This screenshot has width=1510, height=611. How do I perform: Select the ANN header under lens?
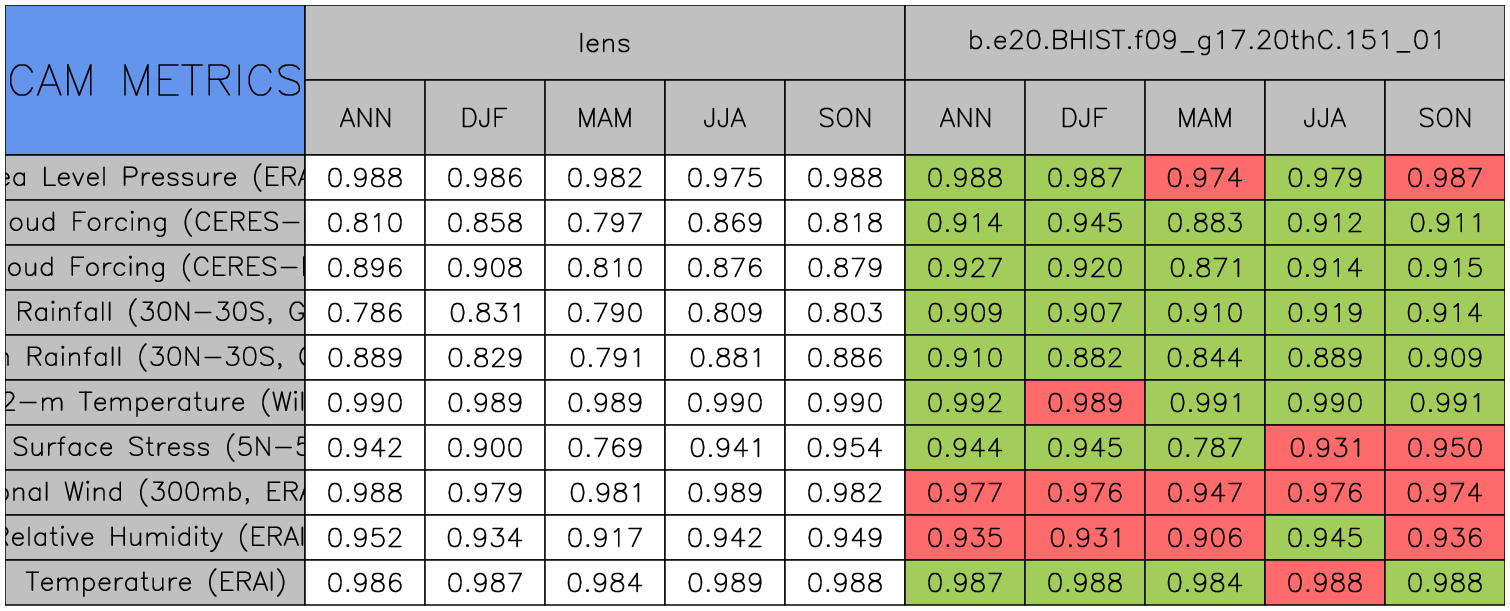[x=365, y=118]
